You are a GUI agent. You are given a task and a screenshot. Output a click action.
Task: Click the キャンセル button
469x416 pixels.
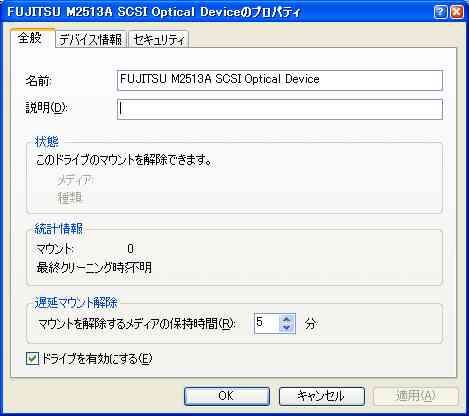tap(321, 396)
